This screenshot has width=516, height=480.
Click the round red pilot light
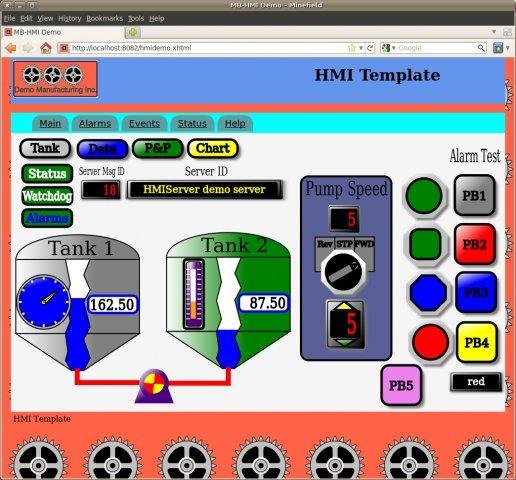click(430, 341)
